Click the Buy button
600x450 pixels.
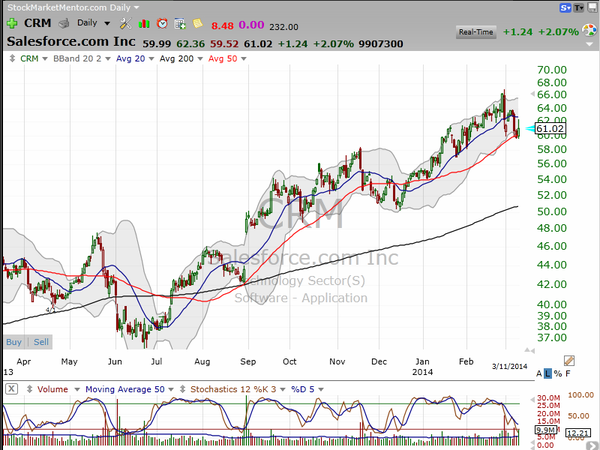pos(14,342)
